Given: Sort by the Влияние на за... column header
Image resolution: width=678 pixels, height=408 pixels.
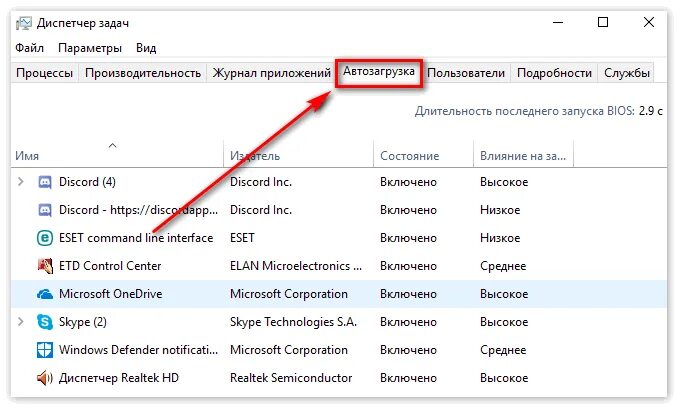Looking at the screenshot, I should click(x=523, y=156).
